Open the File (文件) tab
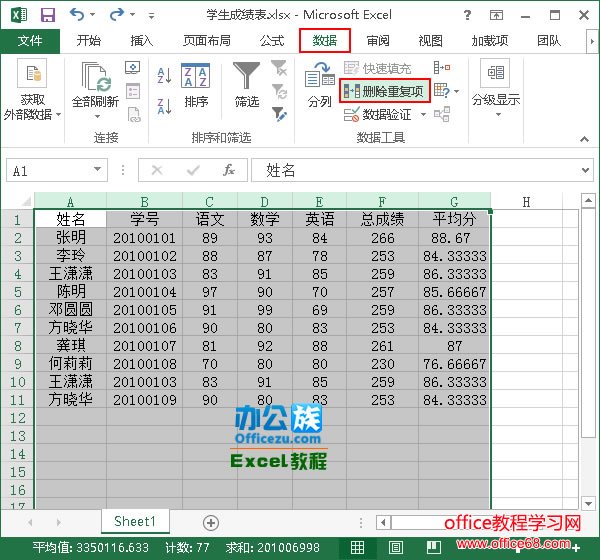Image resolution: width=600 pixels, height=560 pixels. pos(30,41)
